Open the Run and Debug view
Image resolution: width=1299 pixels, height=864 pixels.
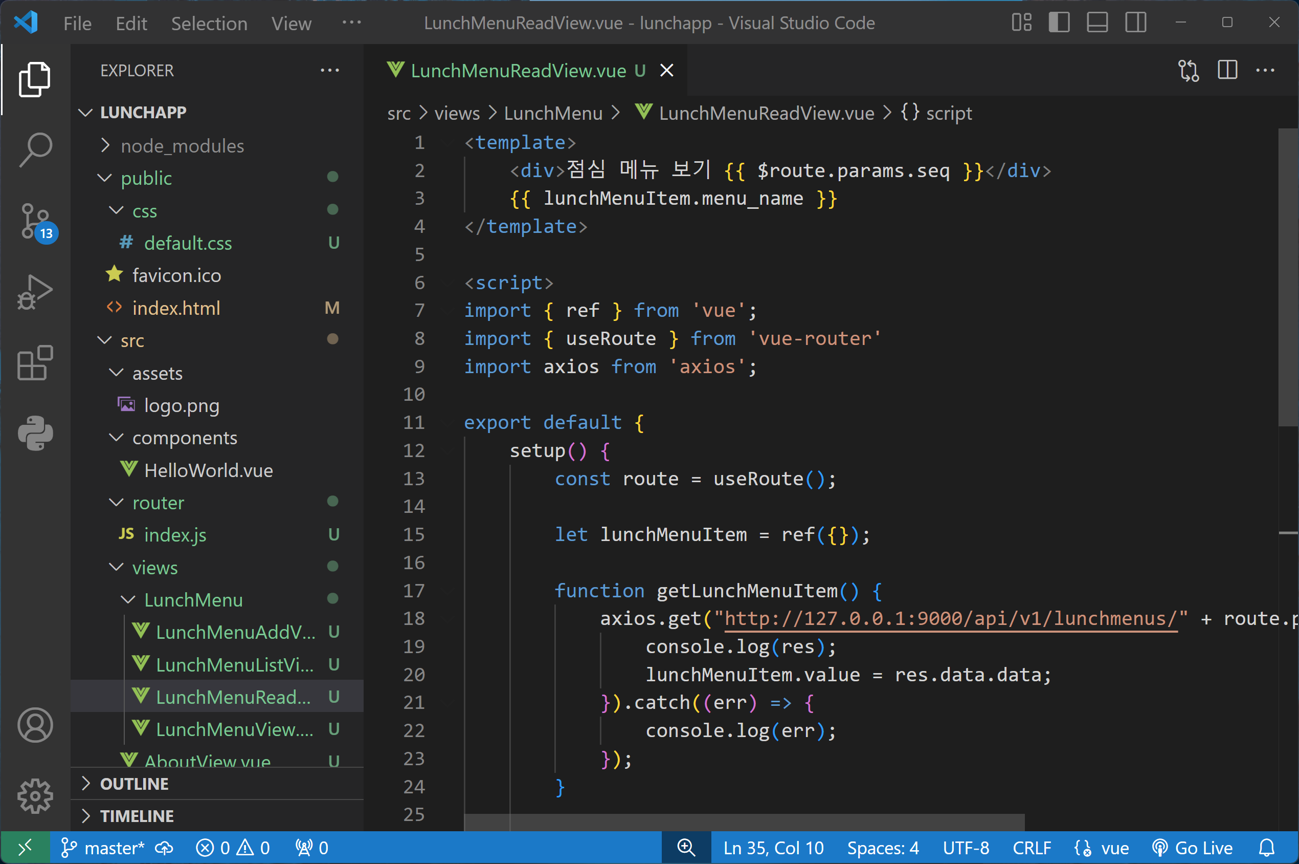(35, 292)
